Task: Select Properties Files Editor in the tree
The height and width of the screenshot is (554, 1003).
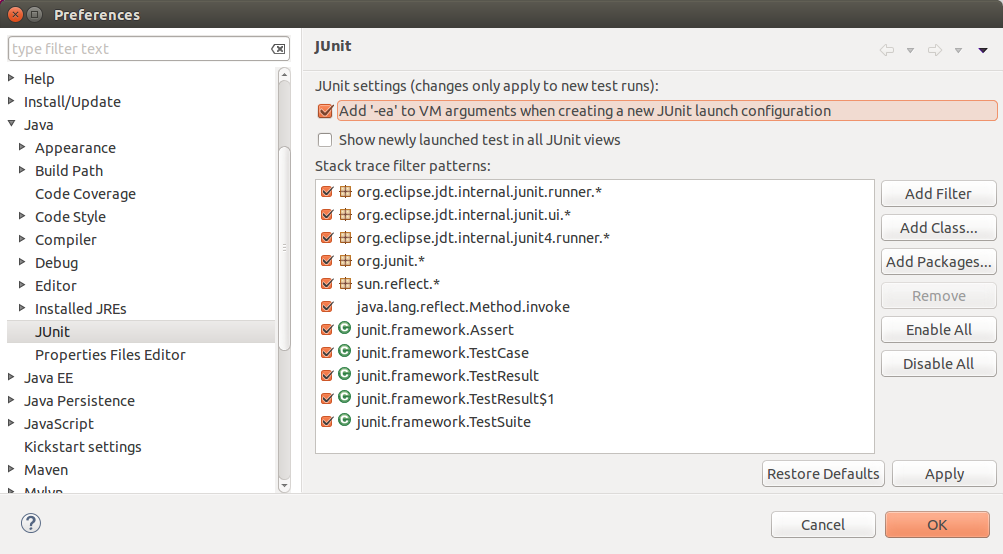Action: 110,355
